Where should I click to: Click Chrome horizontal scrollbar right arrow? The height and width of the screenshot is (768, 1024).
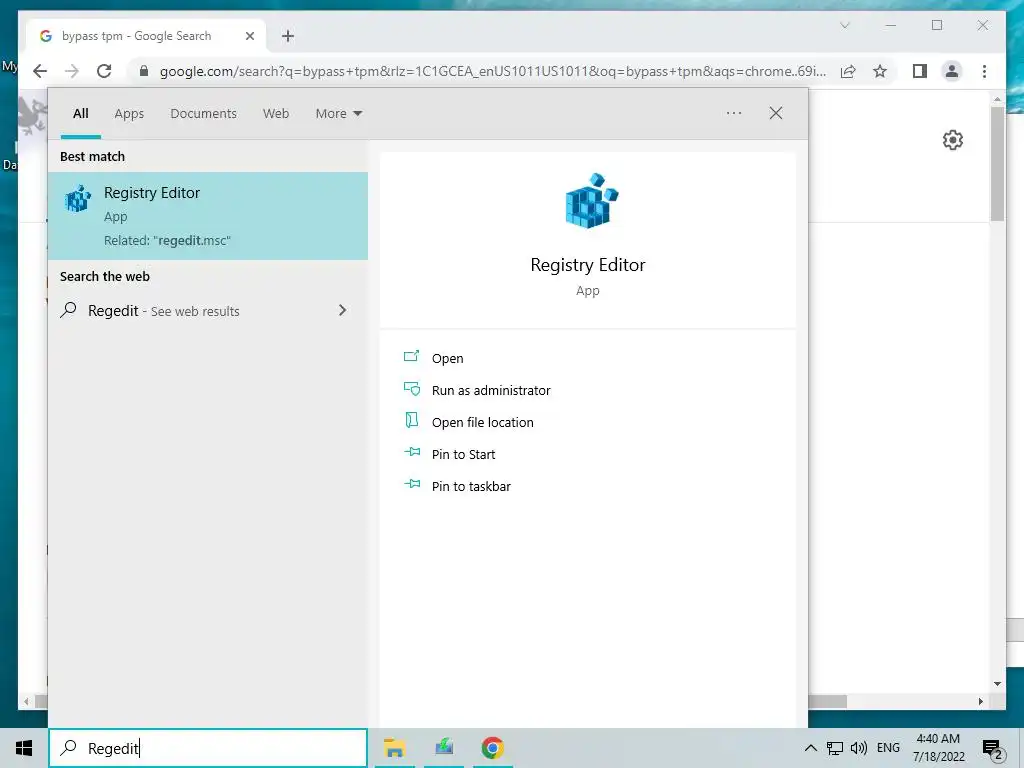pyautogui.click(x=980, y=701)
